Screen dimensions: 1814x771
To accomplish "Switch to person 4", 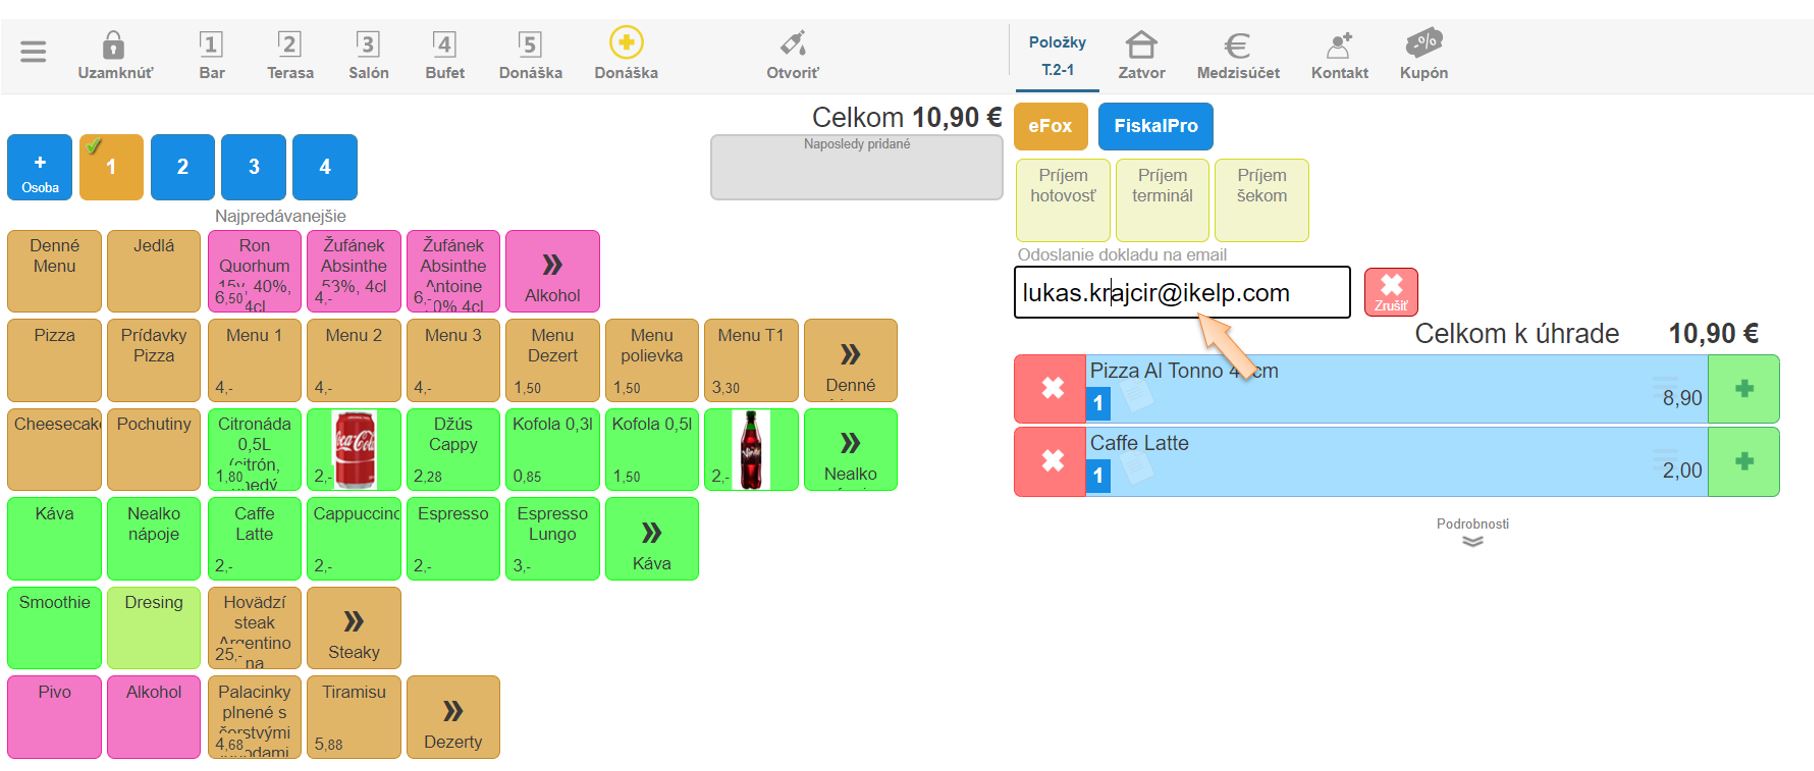I will [325, 167].
